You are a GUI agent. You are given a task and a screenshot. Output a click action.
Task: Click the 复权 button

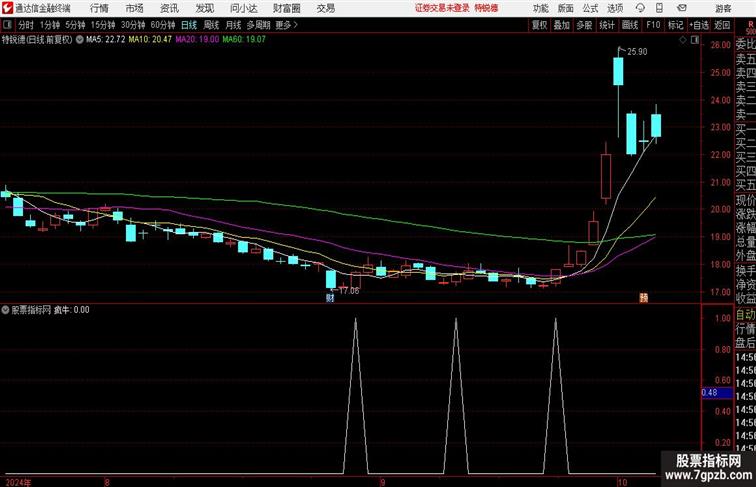(x=539, y=25)
